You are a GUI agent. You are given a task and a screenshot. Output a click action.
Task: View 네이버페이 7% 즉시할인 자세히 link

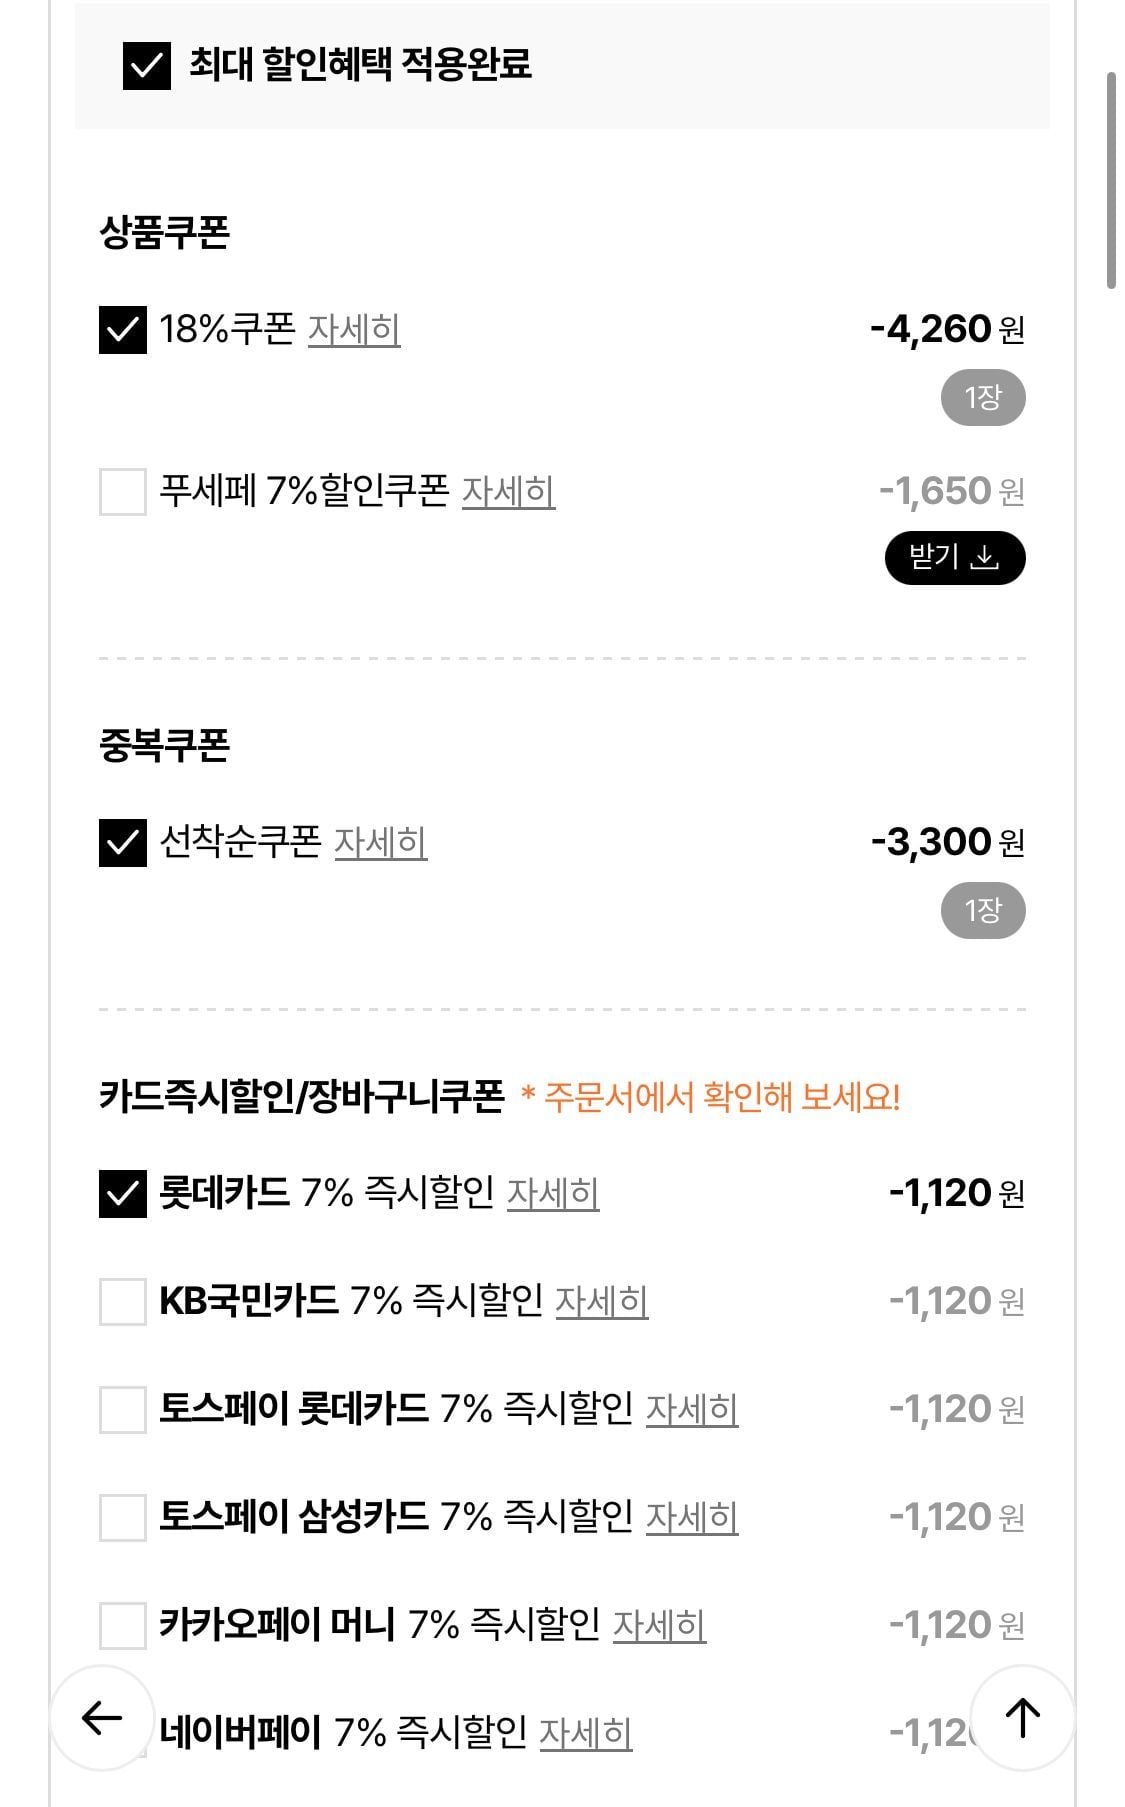coord(586,1734)
